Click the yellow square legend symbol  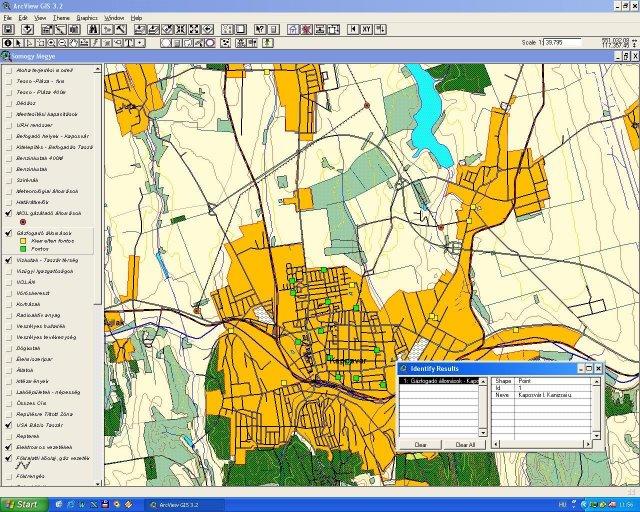coord(21,240)
